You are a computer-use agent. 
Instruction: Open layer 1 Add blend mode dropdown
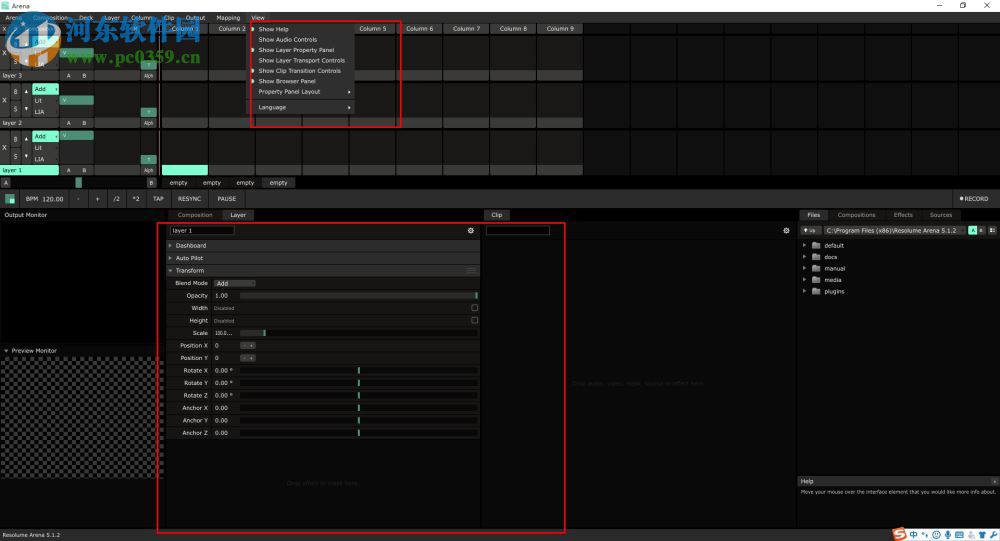pyautogui.click(x=45, y=136)
